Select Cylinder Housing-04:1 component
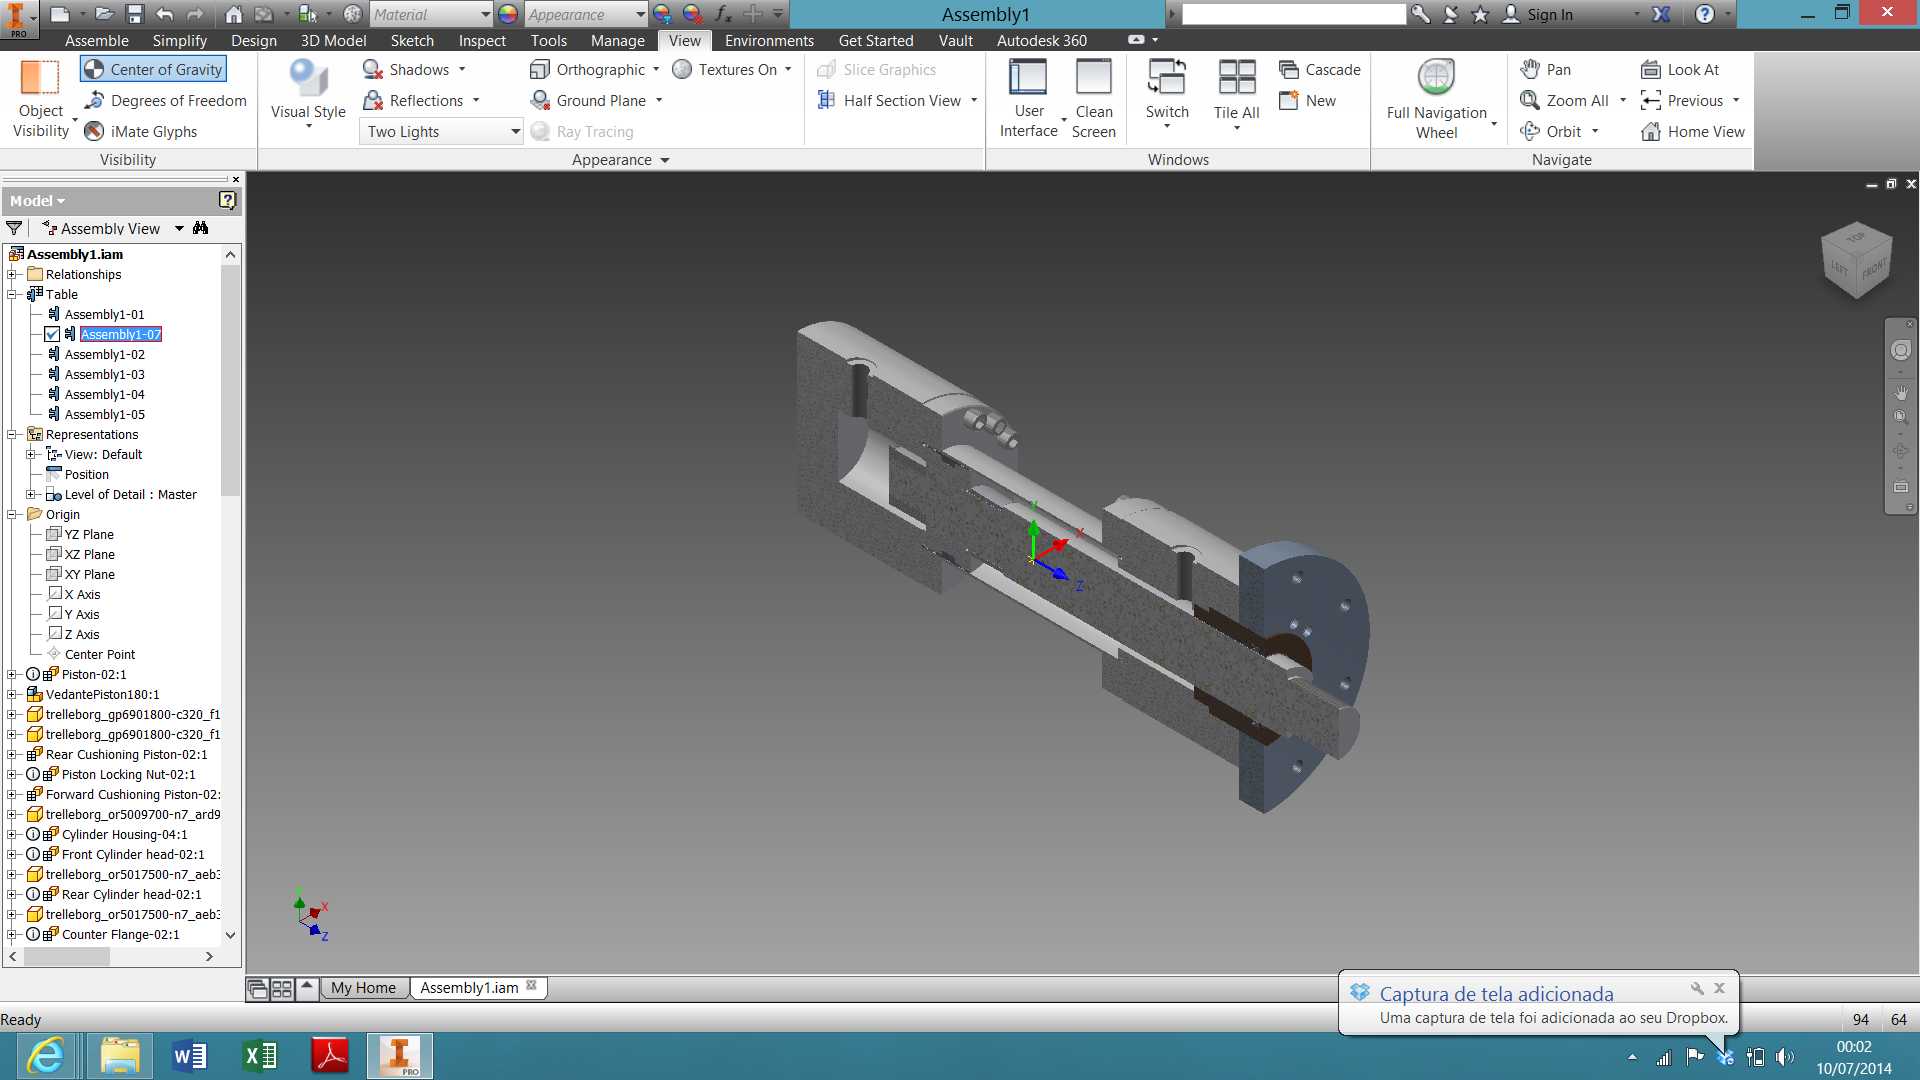 pos(124,834)
